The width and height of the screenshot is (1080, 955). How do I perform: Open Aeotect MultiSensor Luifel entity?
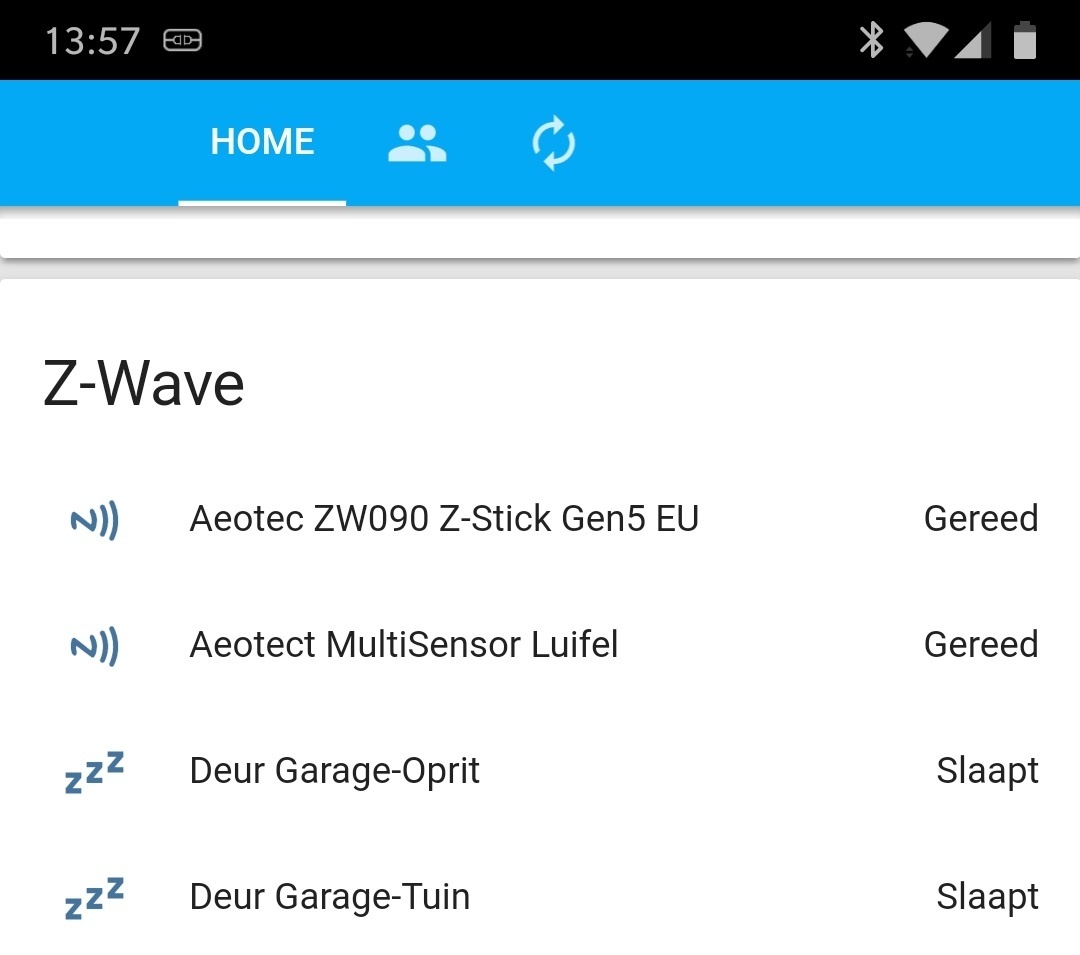(x=404, y=645)
